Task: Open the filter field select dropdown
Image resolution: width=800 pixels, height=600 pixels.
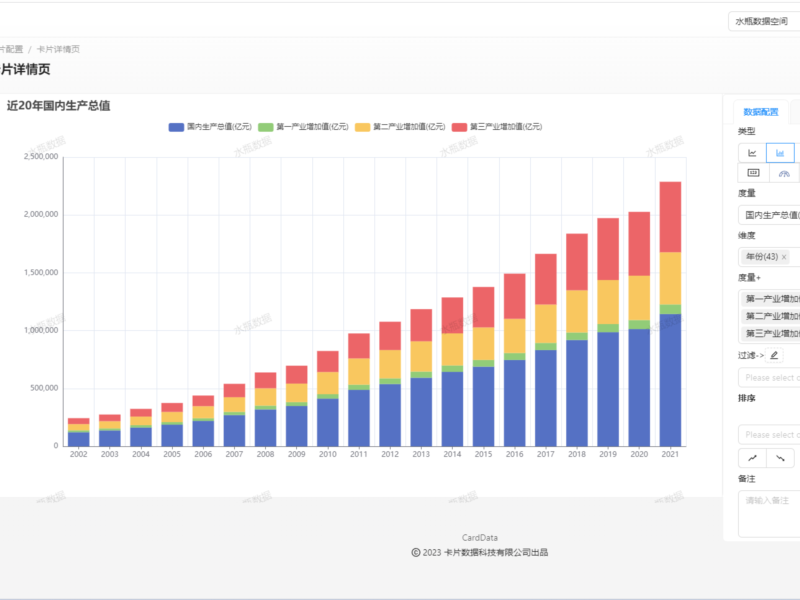Action: pyautogui.click(x=768, y=378)
